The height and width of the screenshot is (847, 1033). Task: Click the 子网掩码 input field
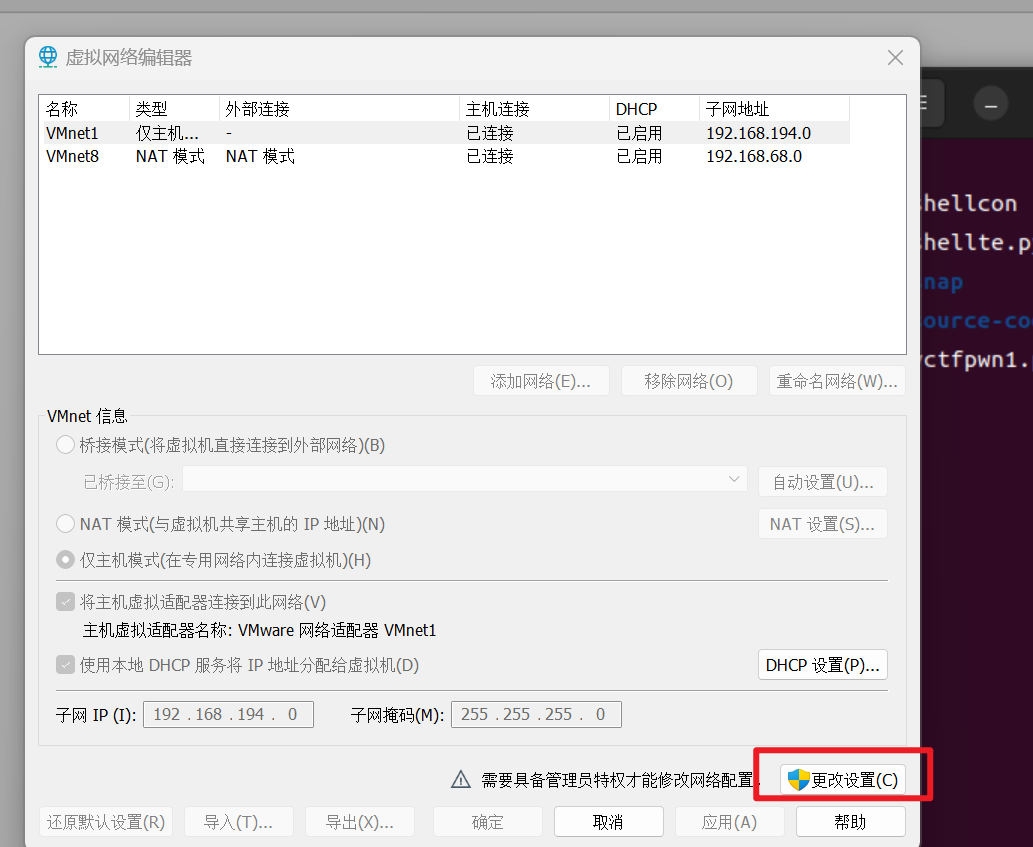[536, 714]
